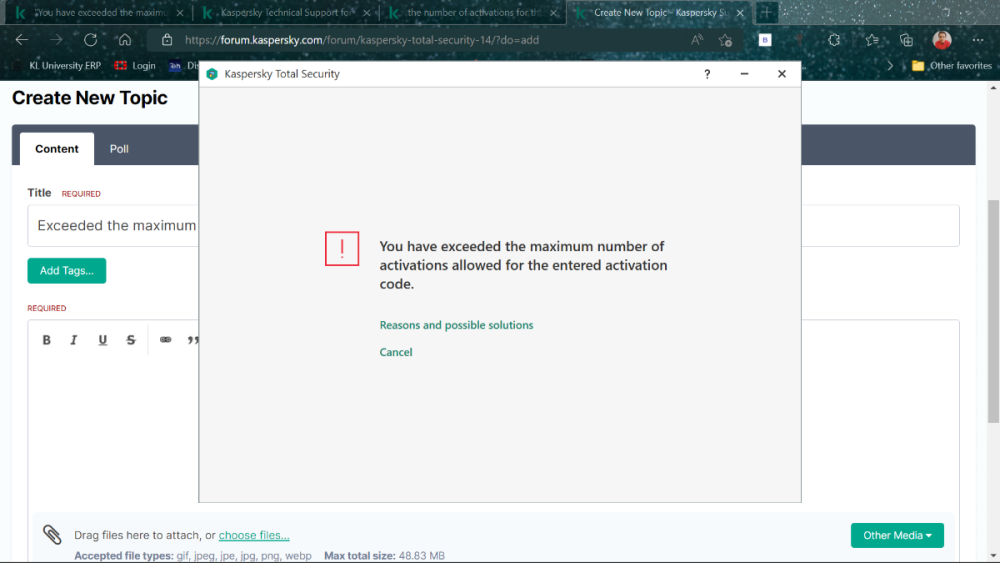1000x563 pixels.
Task: Open the browser Settings and more menu
Action: click(x=978, y=40)
